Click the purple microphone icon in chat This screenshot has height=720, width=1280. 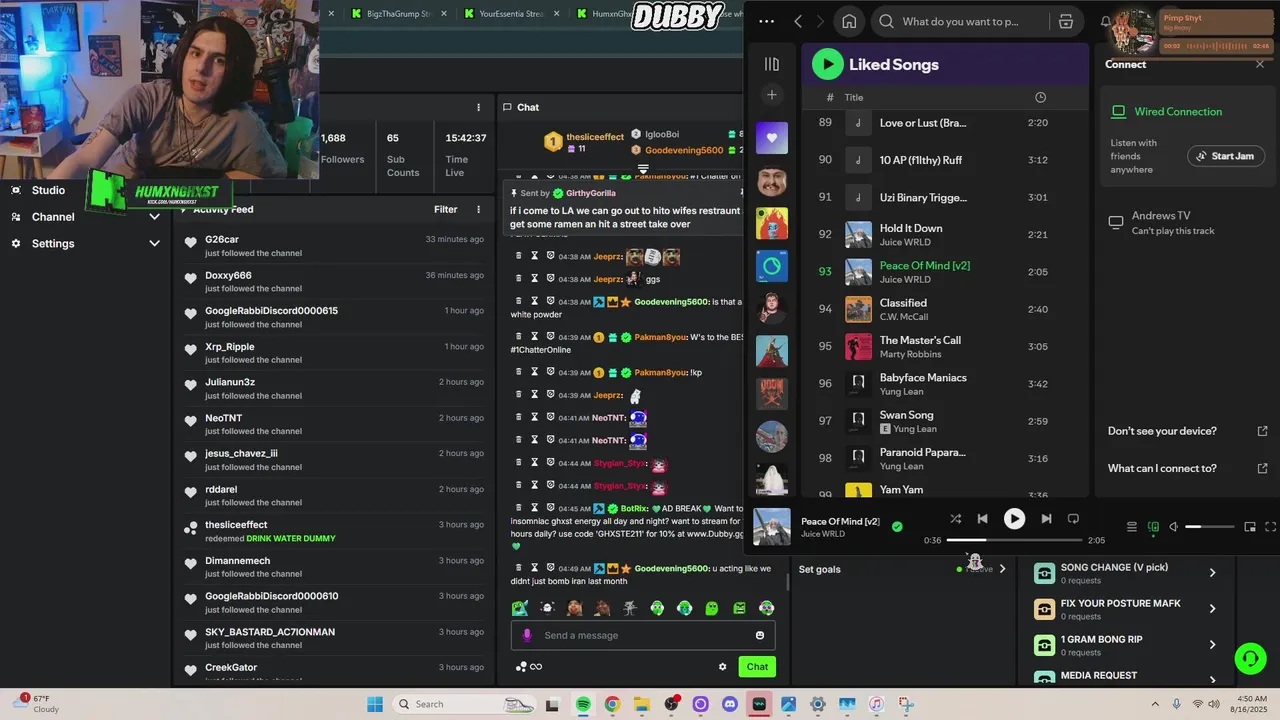click(x=527, y=635)
